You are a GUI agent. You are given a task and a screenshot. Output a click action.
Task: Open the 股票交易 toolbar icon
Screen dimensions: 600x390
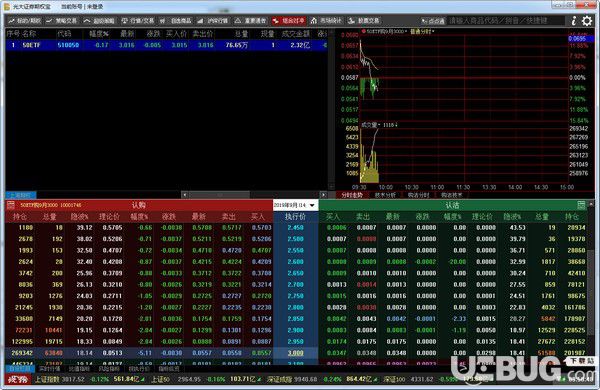pos(363,21)
